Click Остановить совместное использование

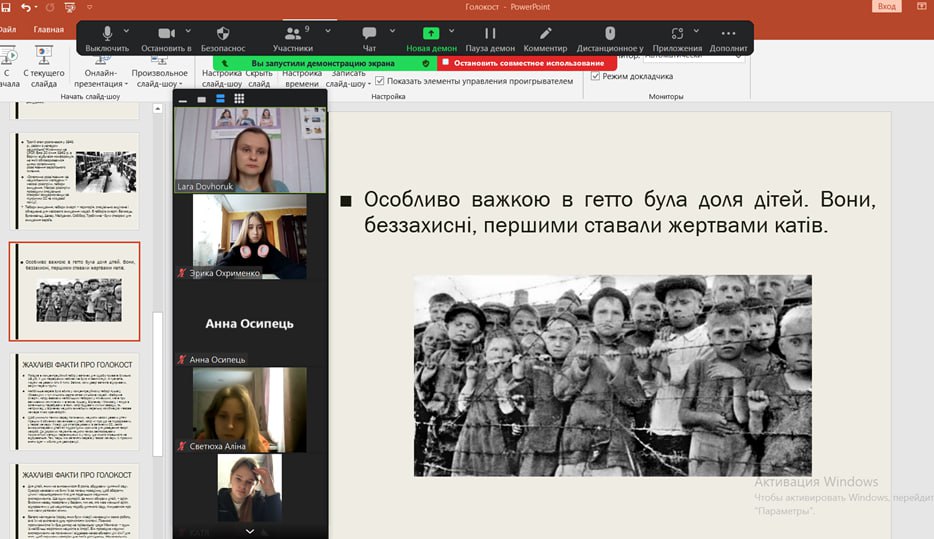click(527, 63)
